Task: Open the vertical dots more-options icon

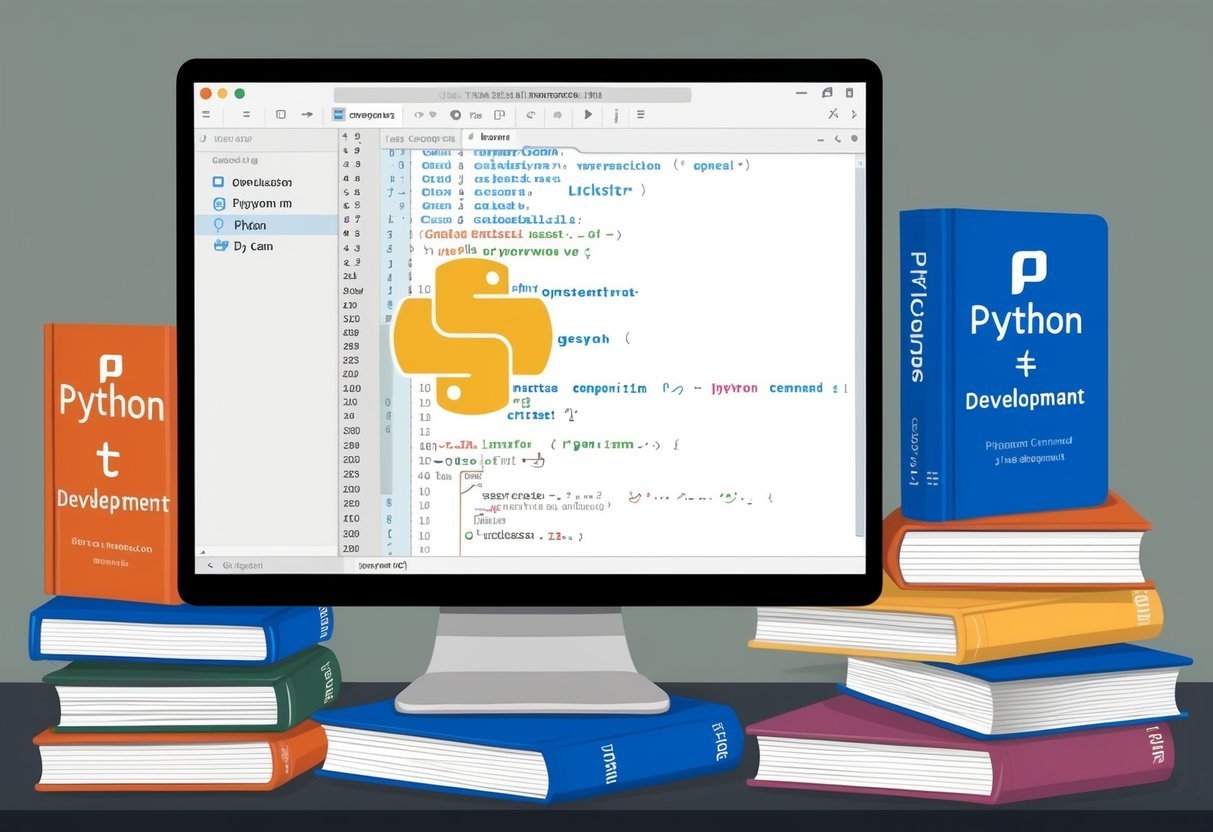Action: pos(616,115)
